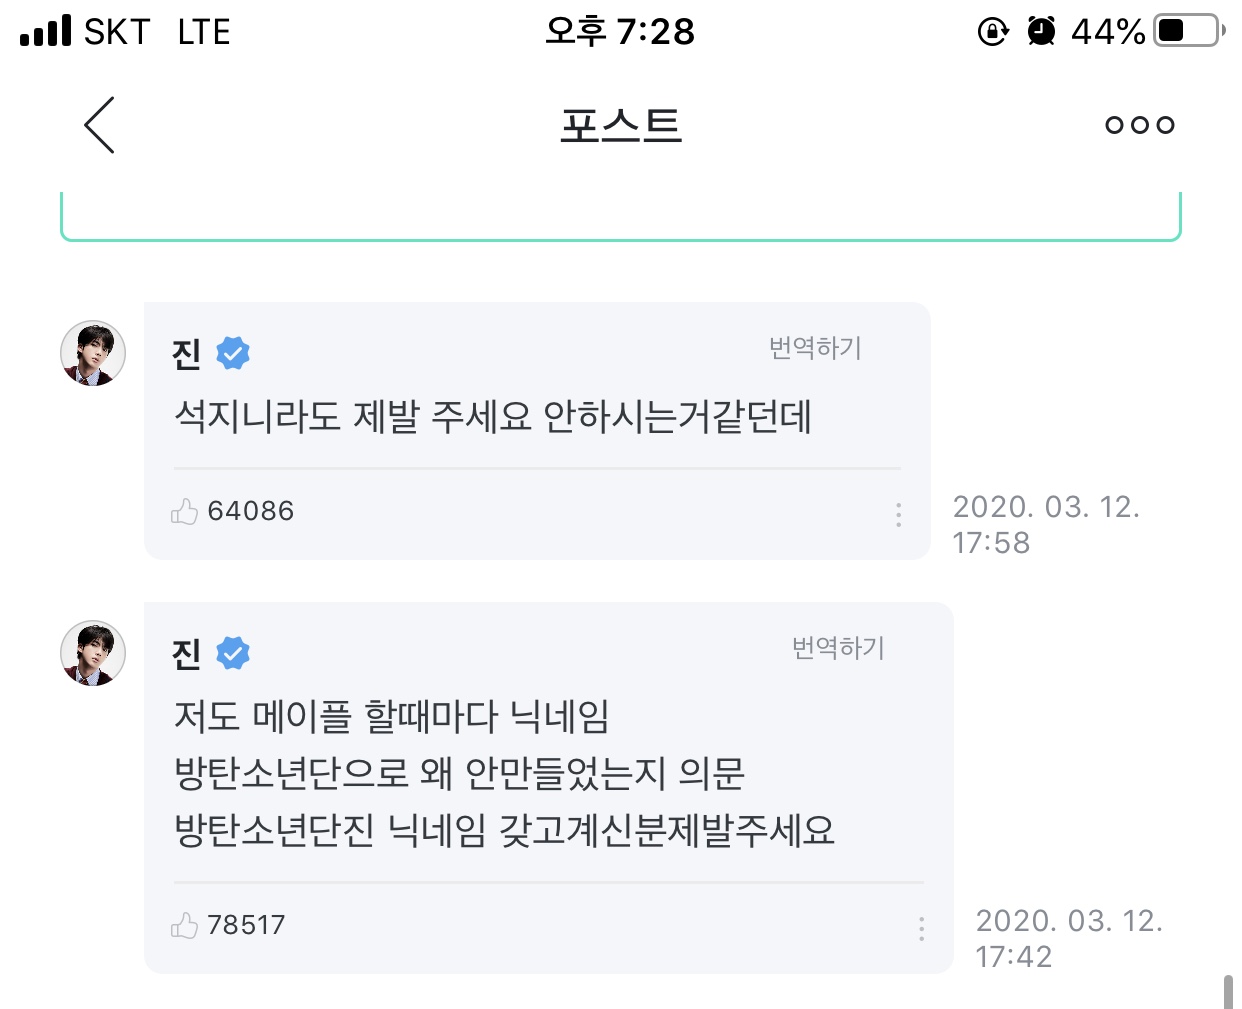Tap the battery icon in the status bar
1242x1009 pixels.
tap(1189, 31)
